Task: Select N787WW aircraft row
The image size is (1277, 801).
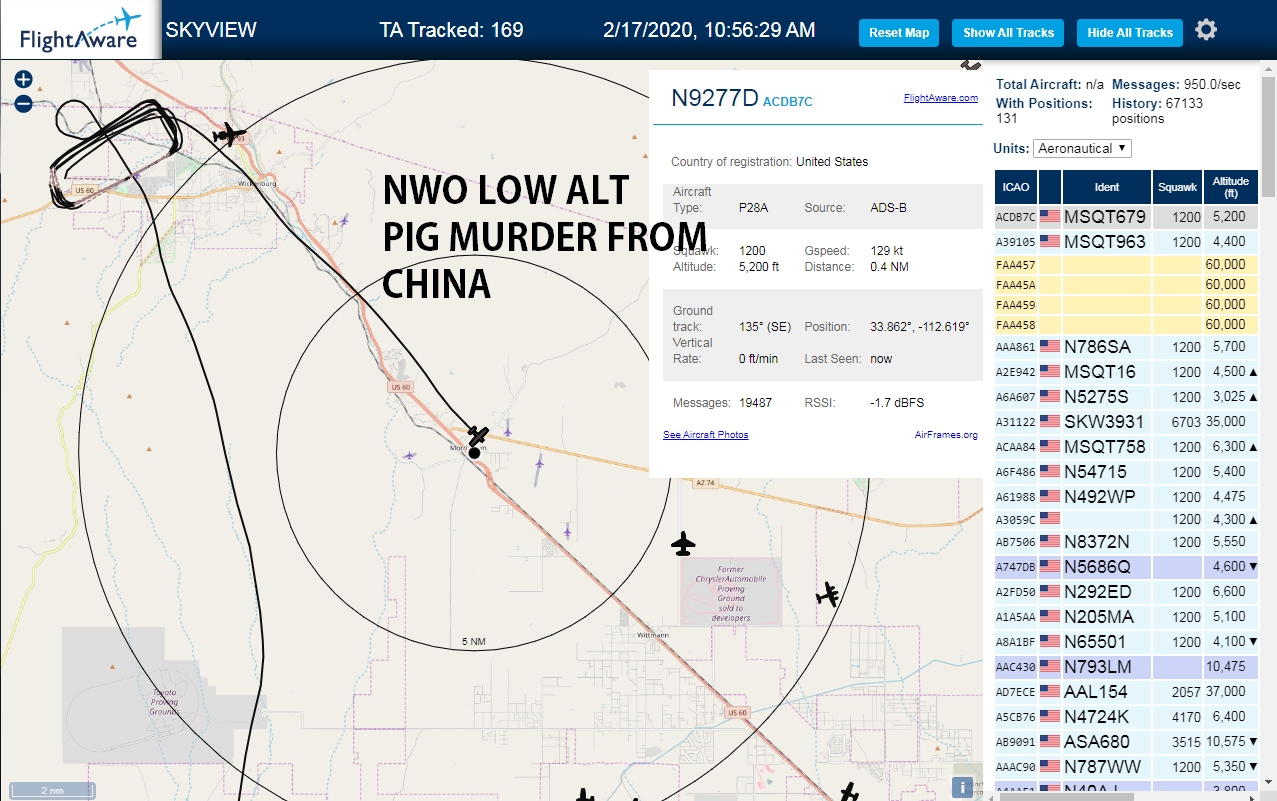Action: [1127, 766]
